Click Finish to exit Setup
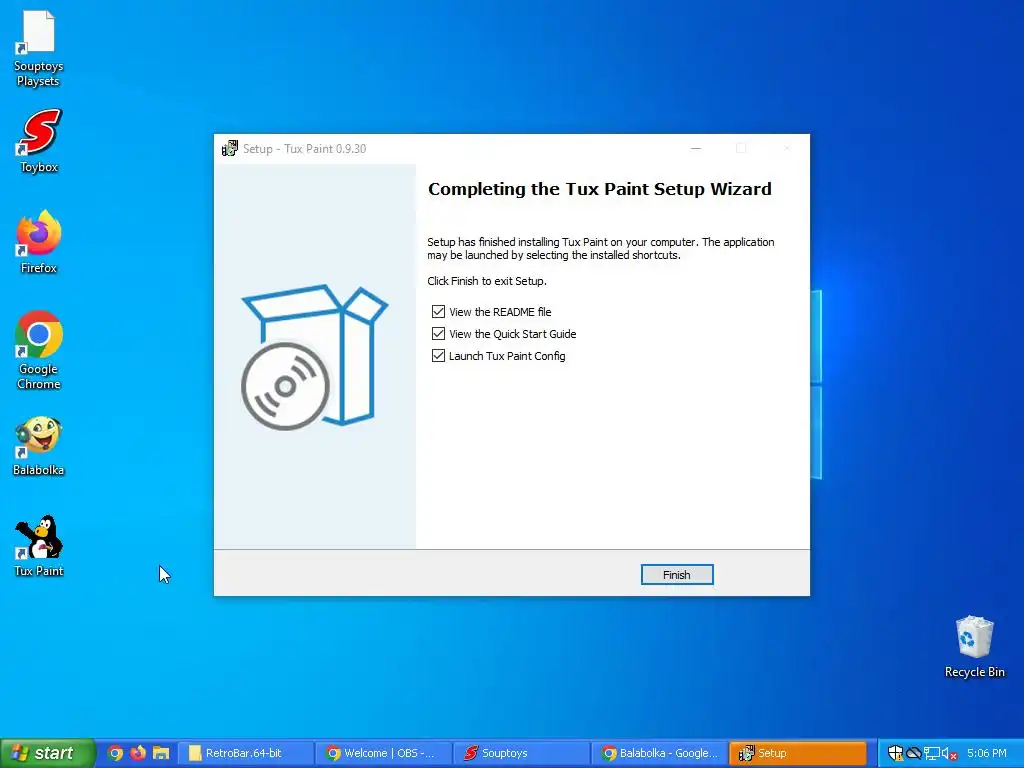The image size is (1024, 768). (x=677, y=575)
